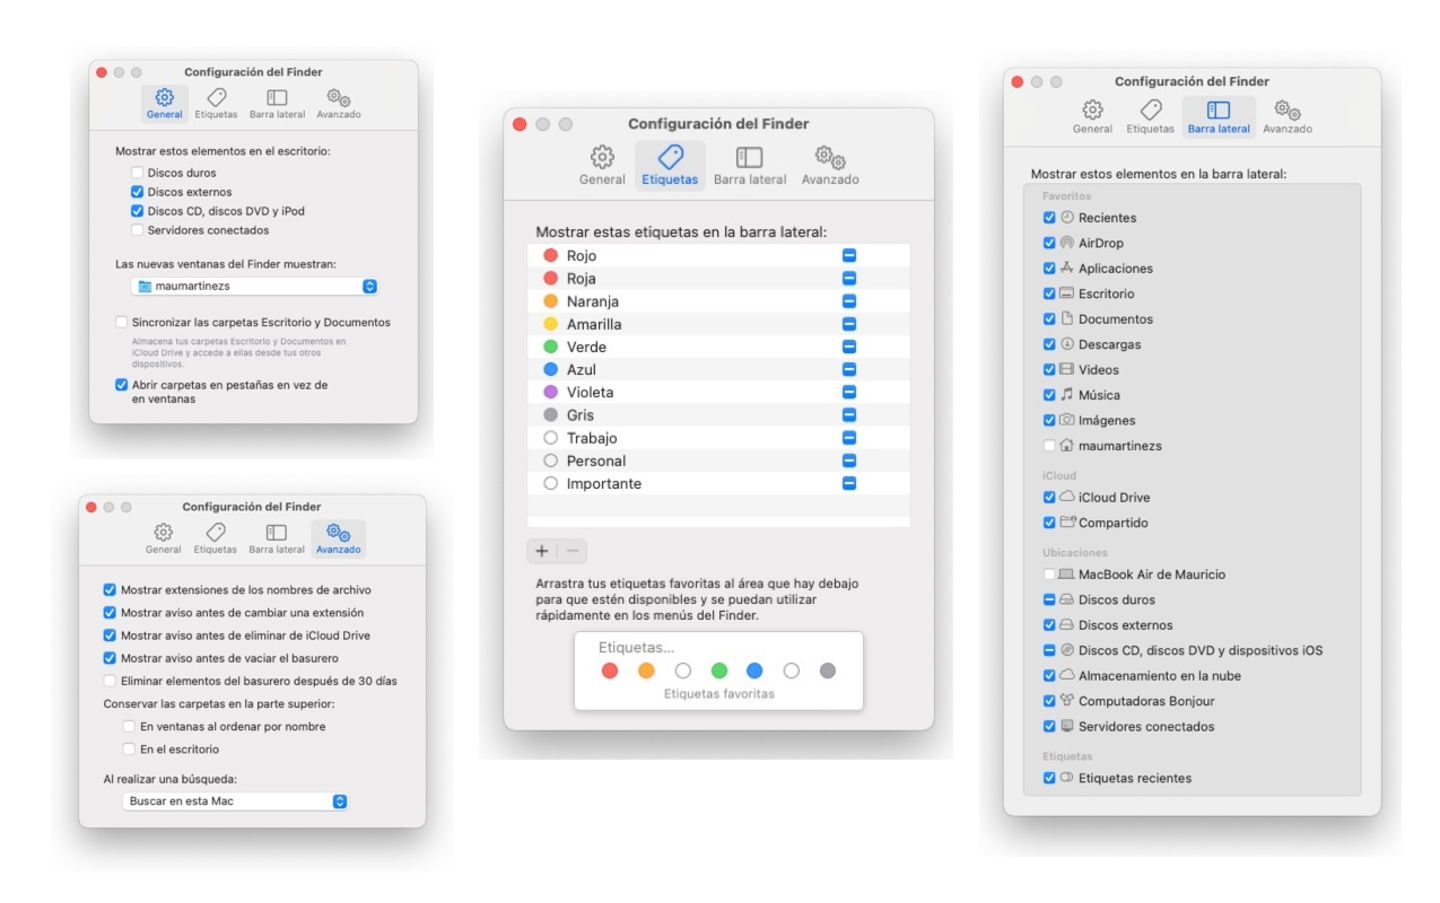Click the laptop icon beside MacBook Air de Mauricio
Viewport: 1440px width, 903px height.
[x=1066, y=574]
